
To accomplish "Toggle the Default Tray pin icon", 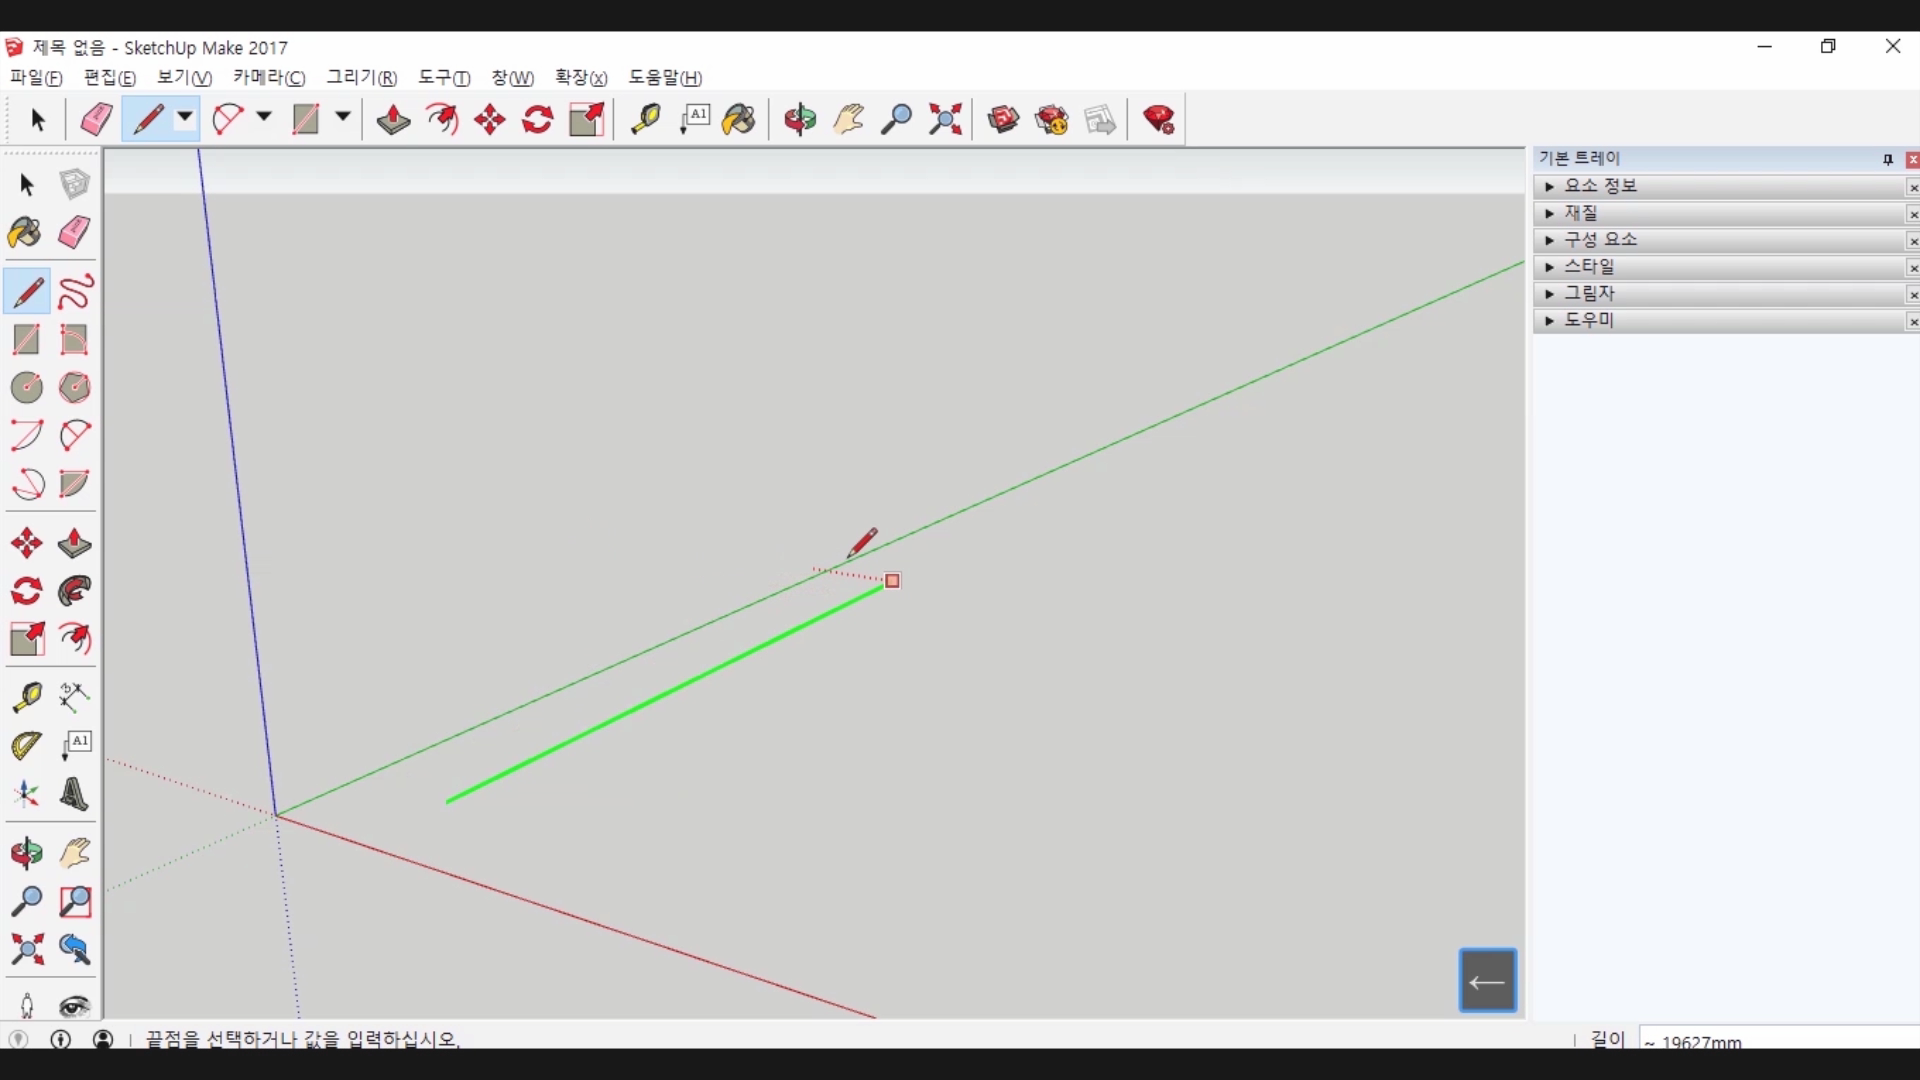I will [1887, 159].
